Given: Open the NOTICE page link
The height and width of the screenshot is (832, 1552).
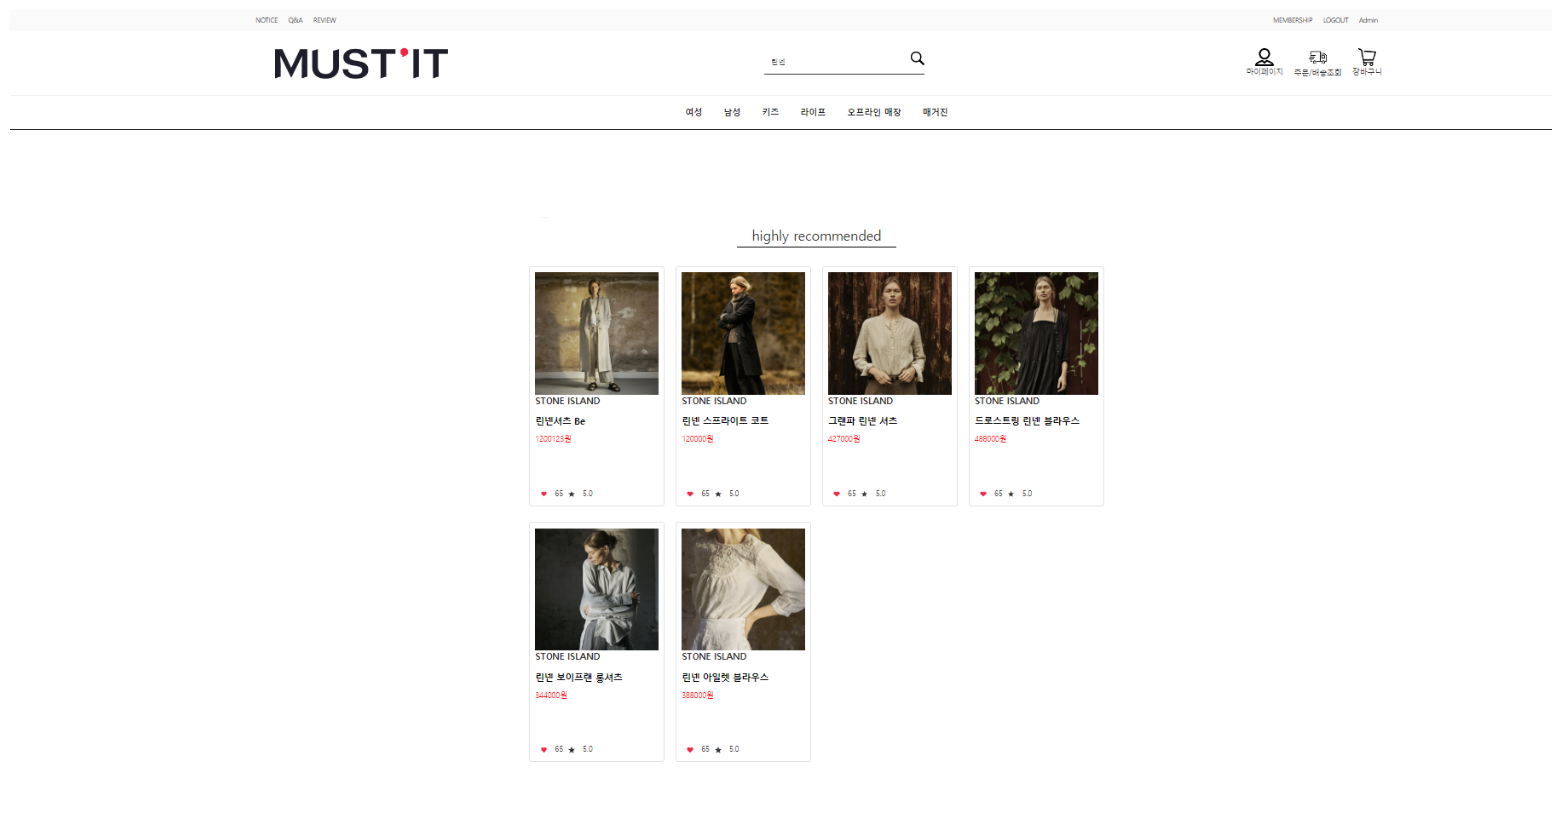Looking at the screenshot, I should (x=266, y=20).
